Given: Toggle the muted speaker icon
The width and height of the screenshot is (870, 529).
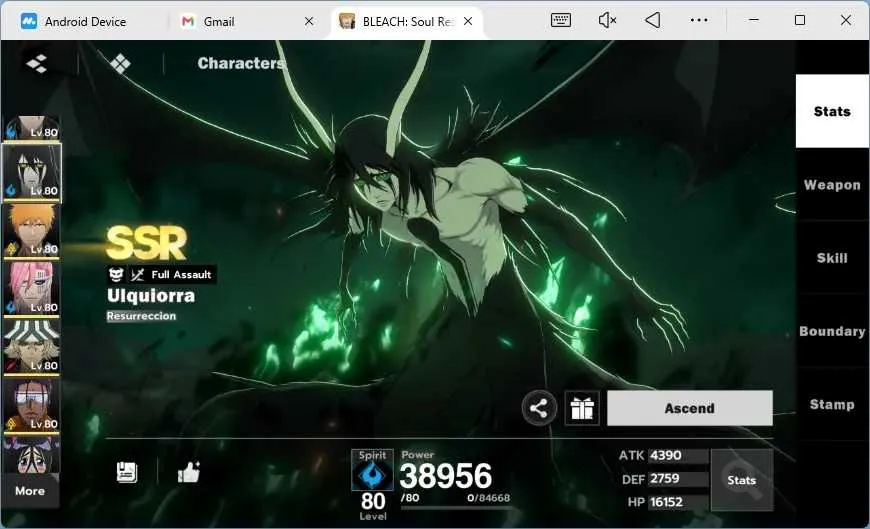Looking at the screenshot, I should tap(607, 21).
